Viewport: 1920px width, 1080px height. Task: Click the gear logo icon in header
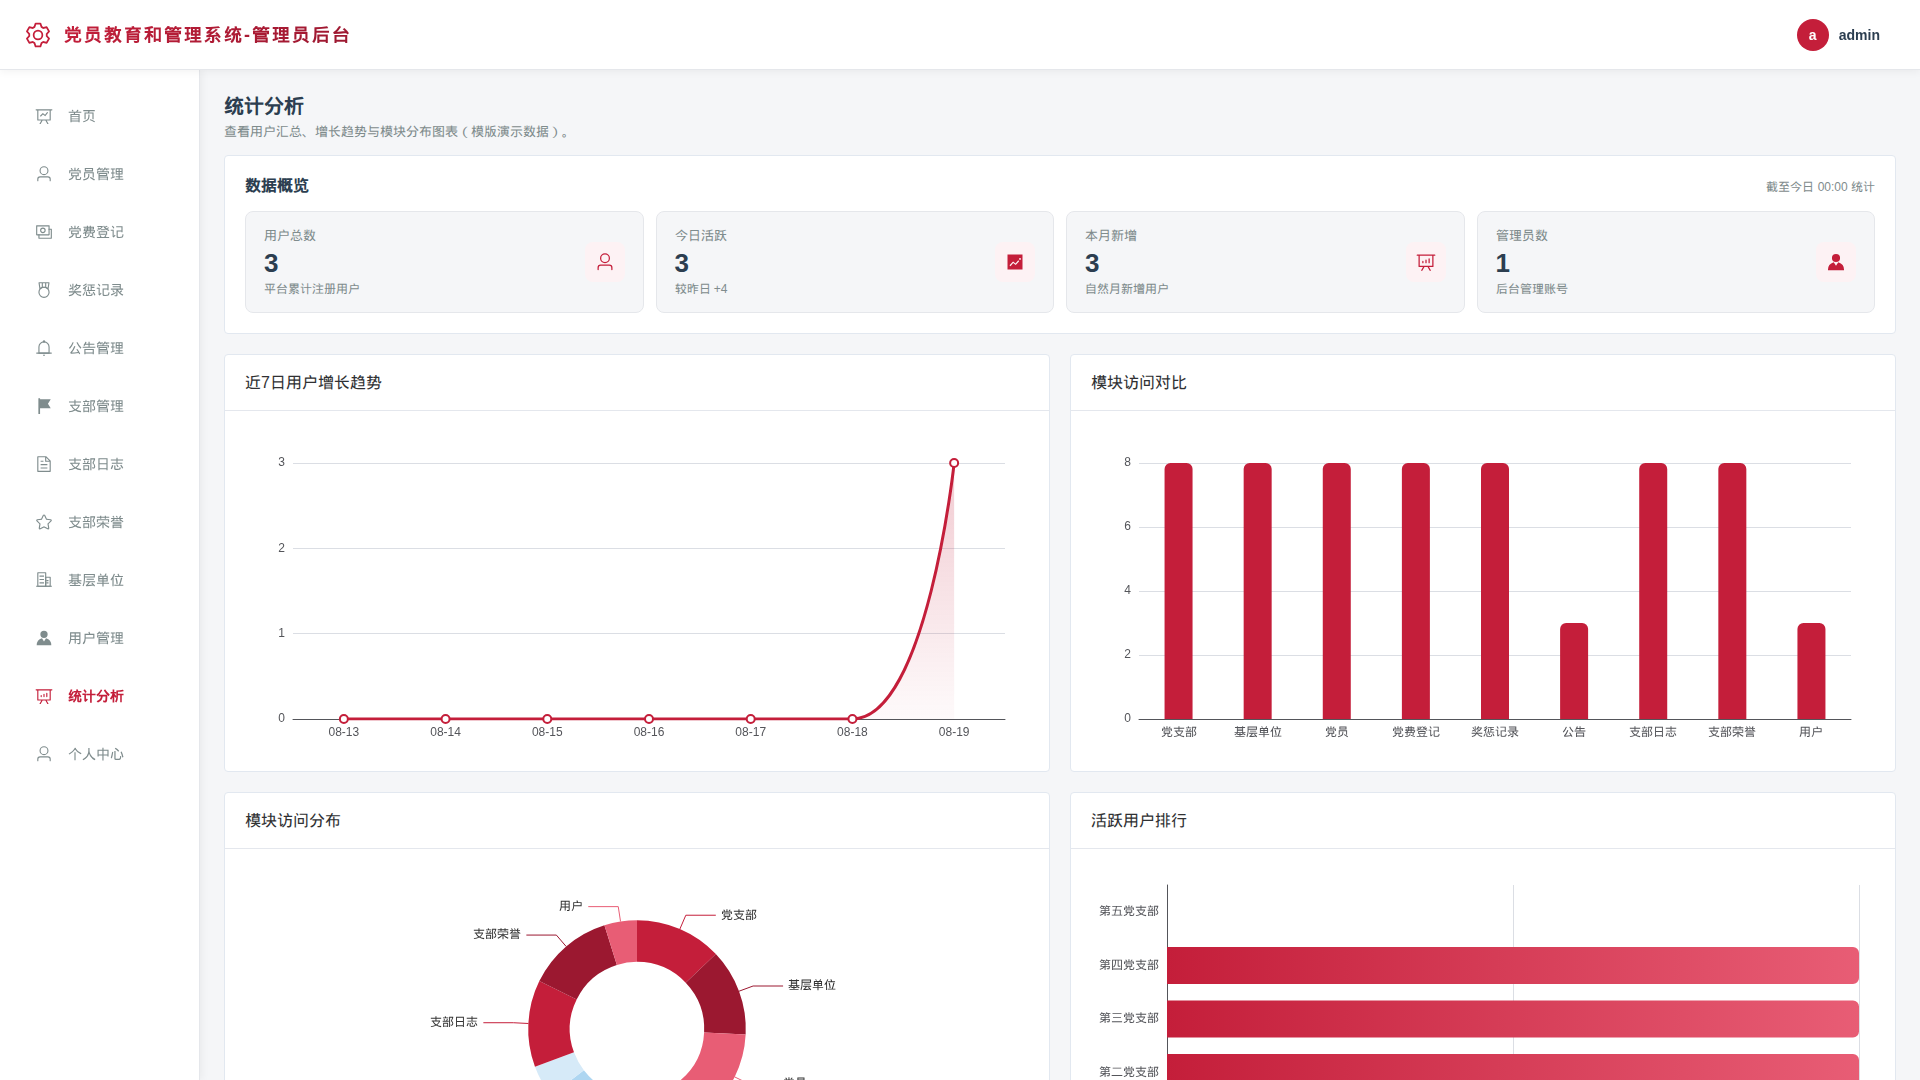click(38, 35)
